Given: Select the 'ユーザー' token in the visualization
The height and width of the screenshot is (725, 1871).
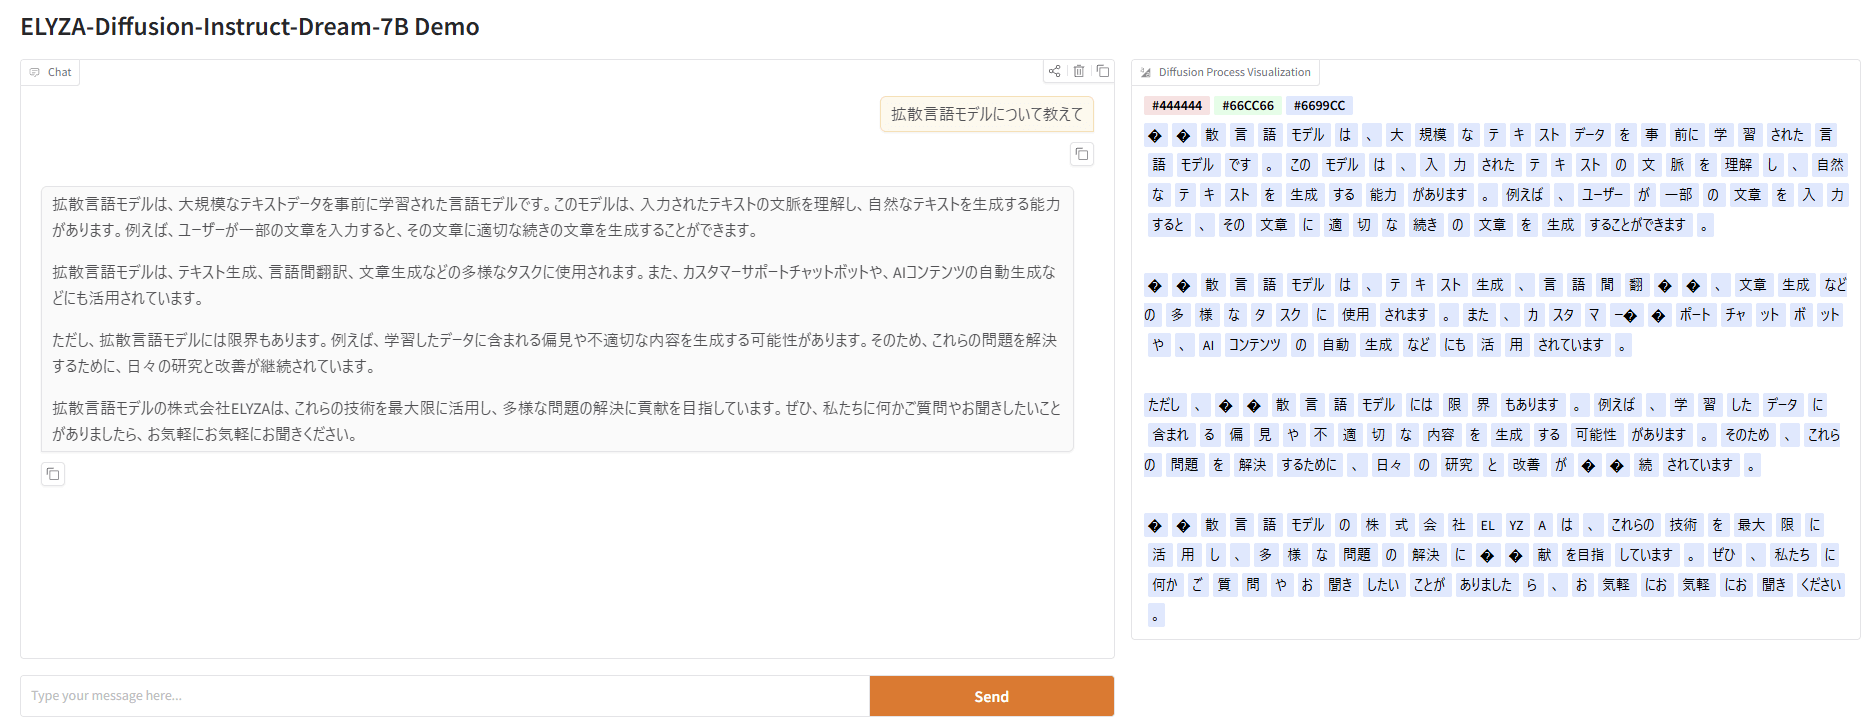Looking at the screenshot, I should (1602, 195).
